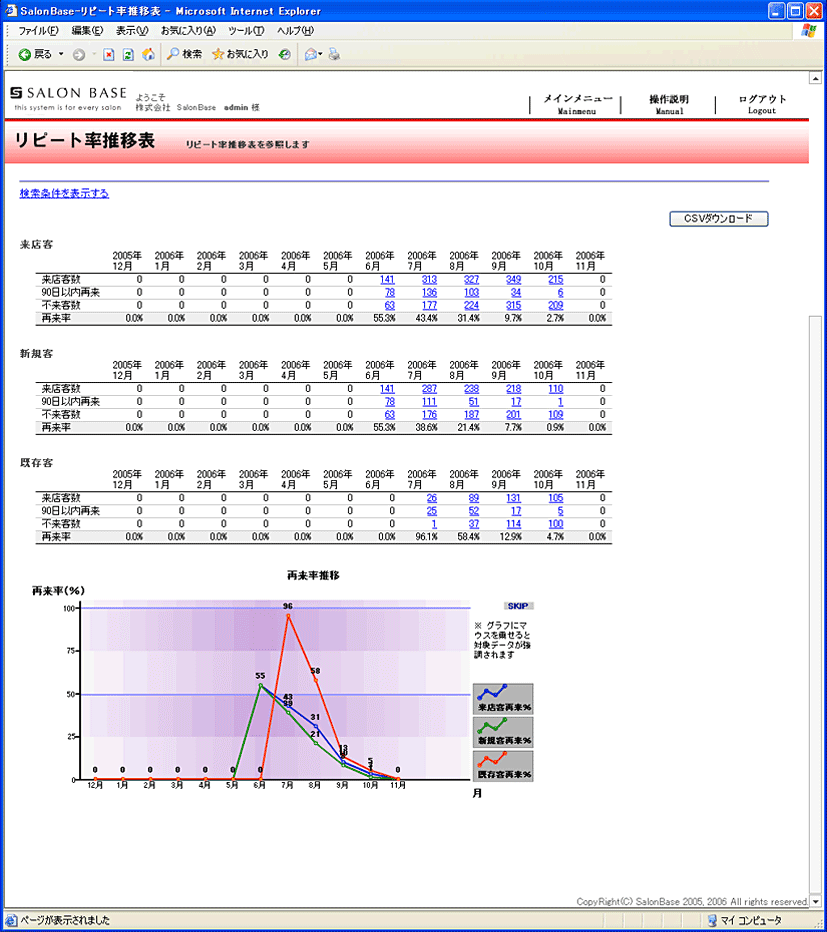Viewport: 827px width, 932px height.
Task: Toggle the 来店客再来% blue legend button
Action: pos(504,699)
